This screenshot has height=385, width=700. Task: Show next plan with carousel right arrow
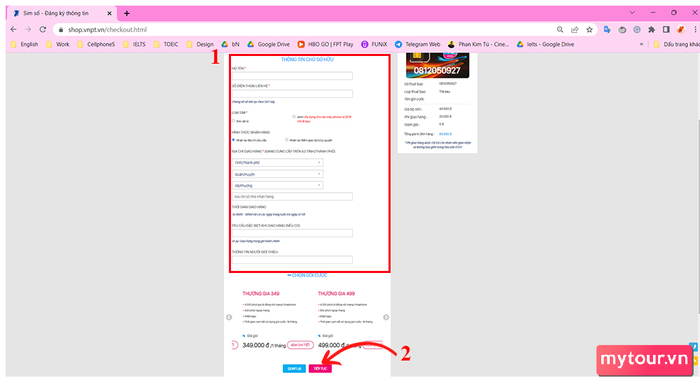coord(386,317)
